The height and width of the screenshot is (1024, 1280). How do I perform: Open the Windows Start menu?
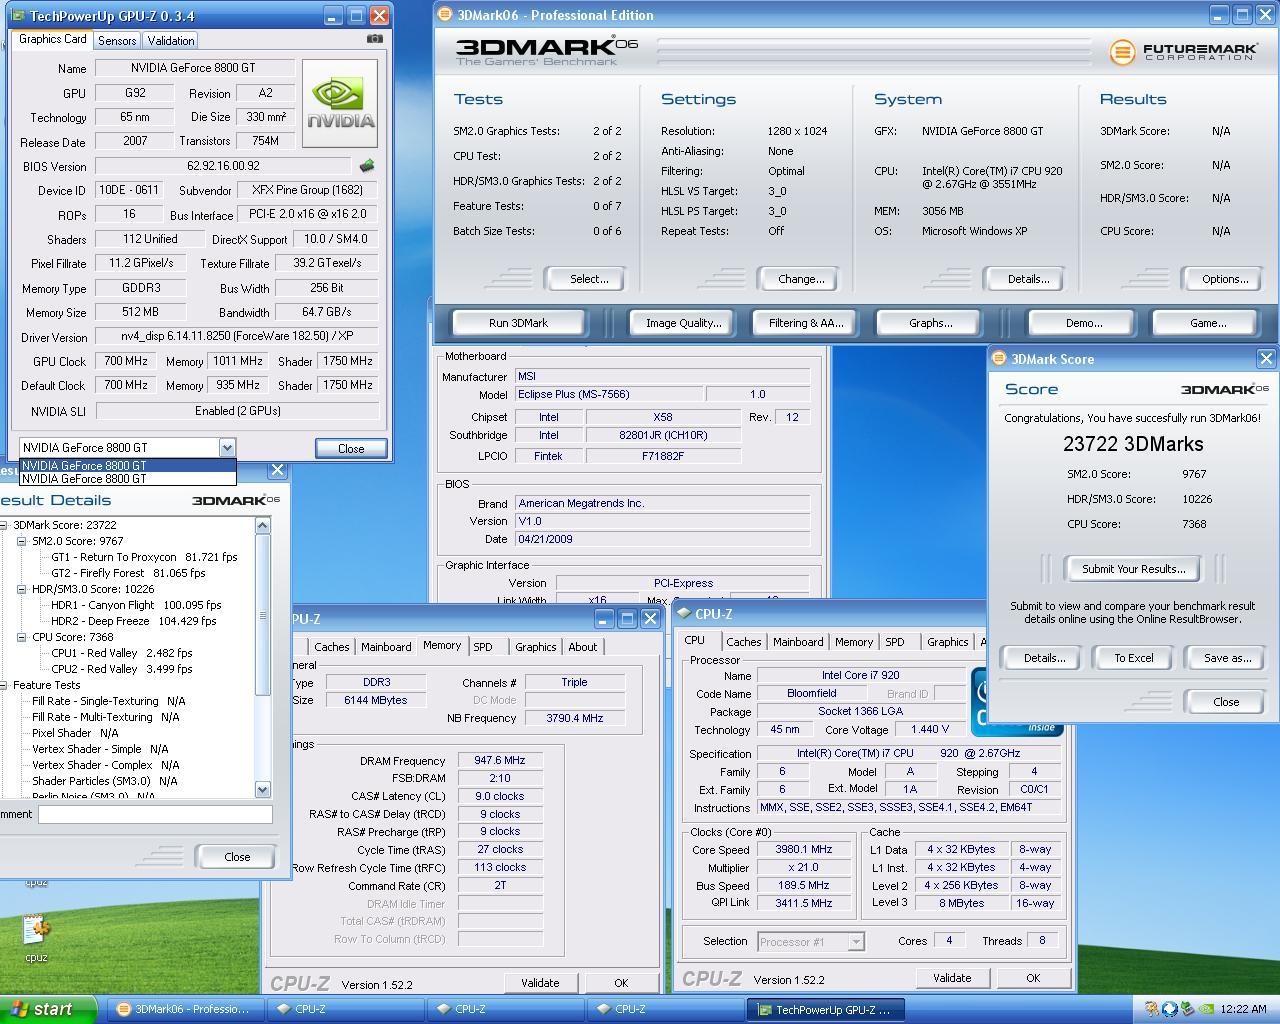click(x=48, y=1009)
